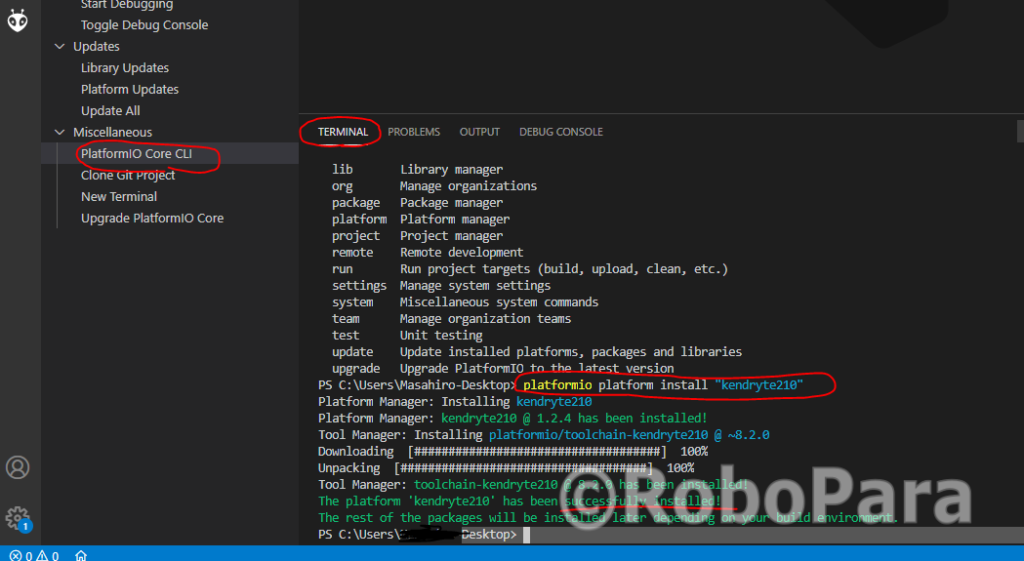Click the 'test' Unit testing line

[x=408, y=336]
